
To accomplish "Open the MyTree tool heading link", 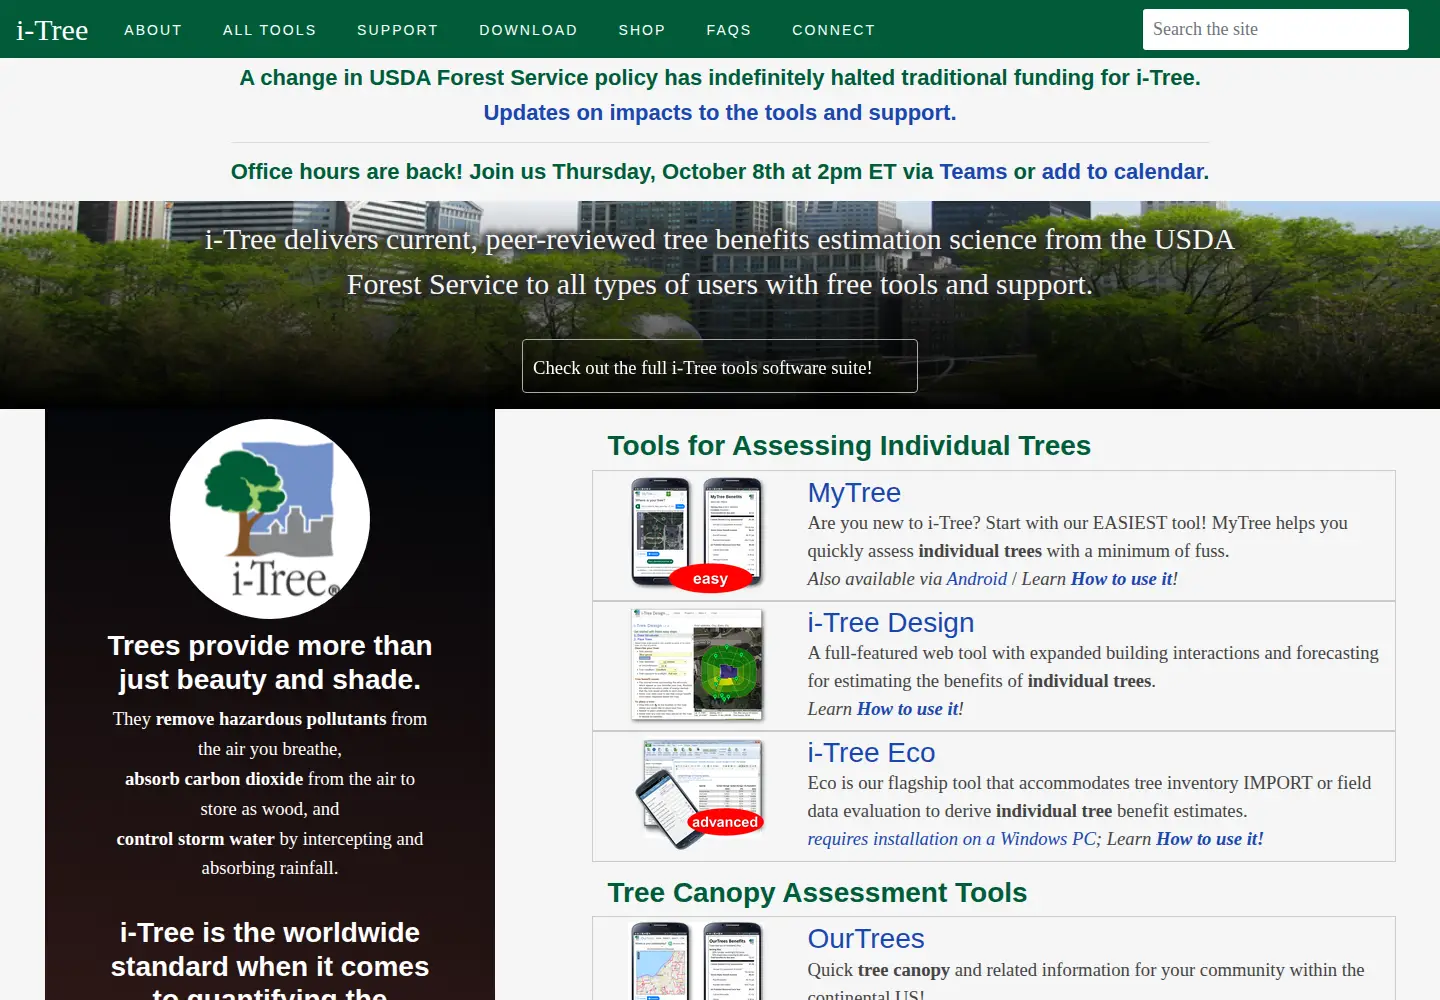I will [854, 493].
